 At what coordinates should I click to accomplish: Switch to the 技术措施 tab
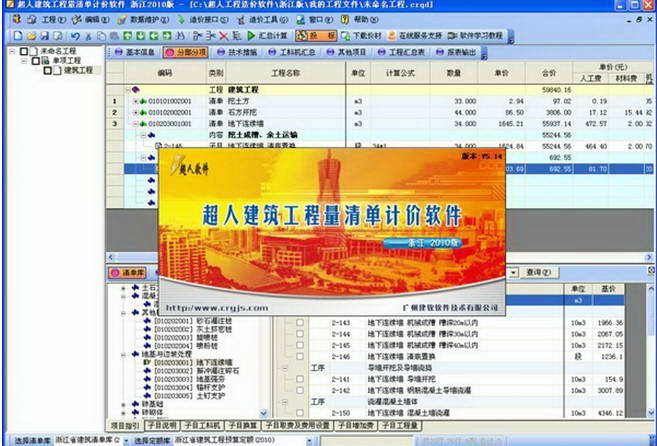[237, 52]
